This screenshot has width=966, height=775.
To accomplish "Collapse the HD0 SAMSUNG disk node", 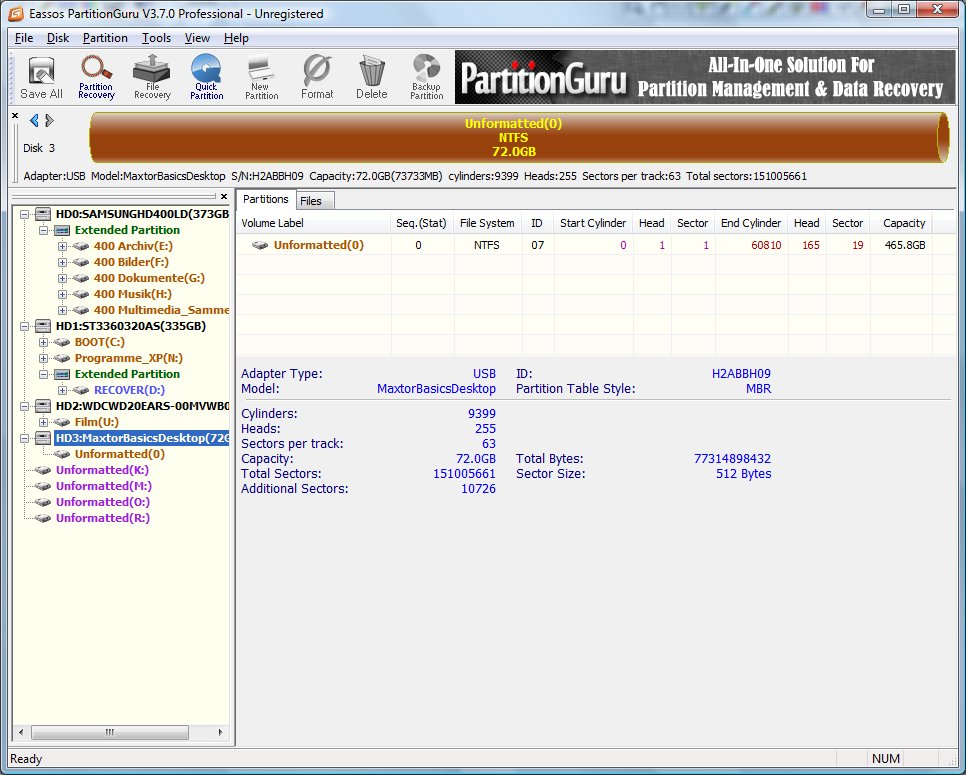I will 25,214.
